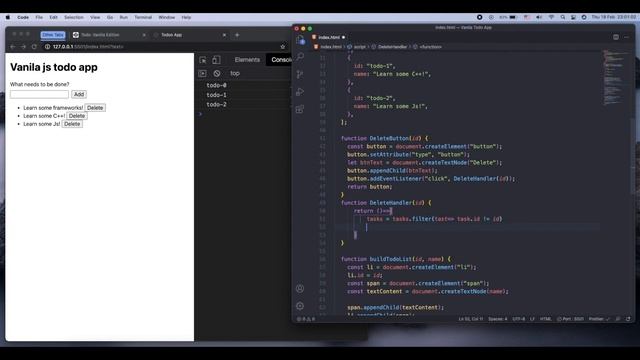Split the VS Code editor layout
This screenshot has width=640, height=360.
tap(616, 37)
